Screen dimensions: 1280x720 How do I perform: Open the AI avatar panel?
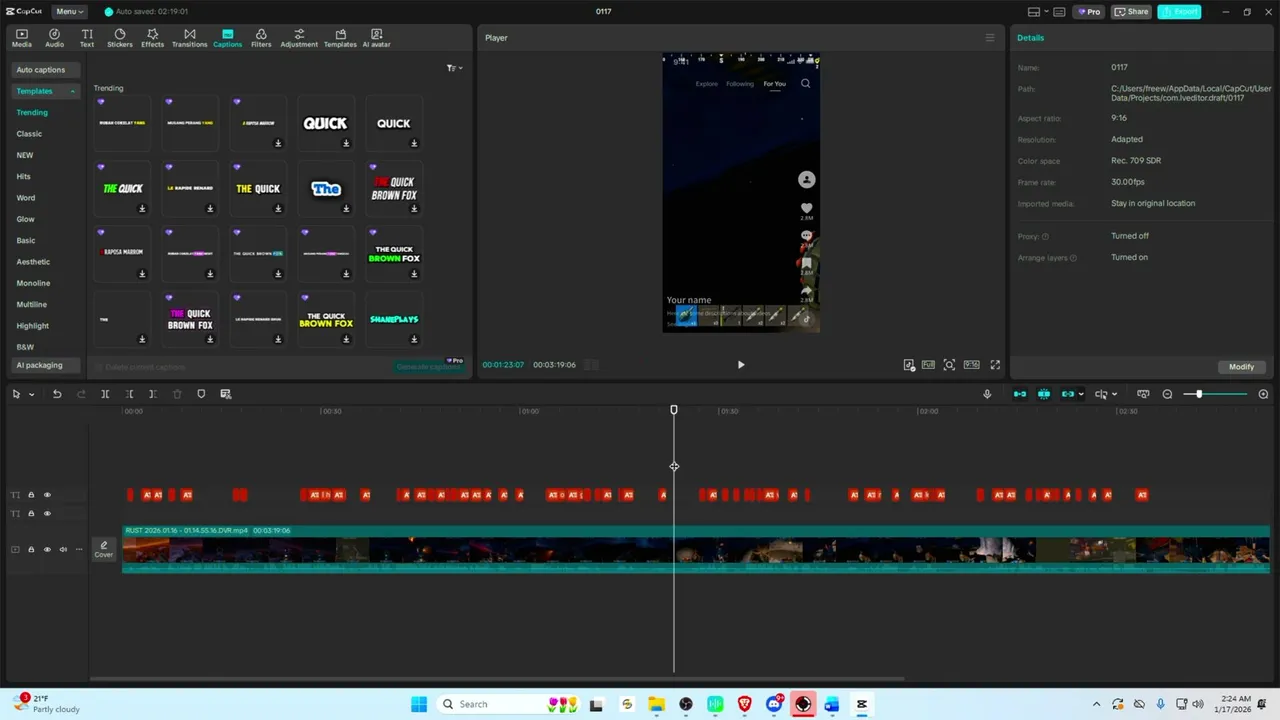click(x=376, y=38)
